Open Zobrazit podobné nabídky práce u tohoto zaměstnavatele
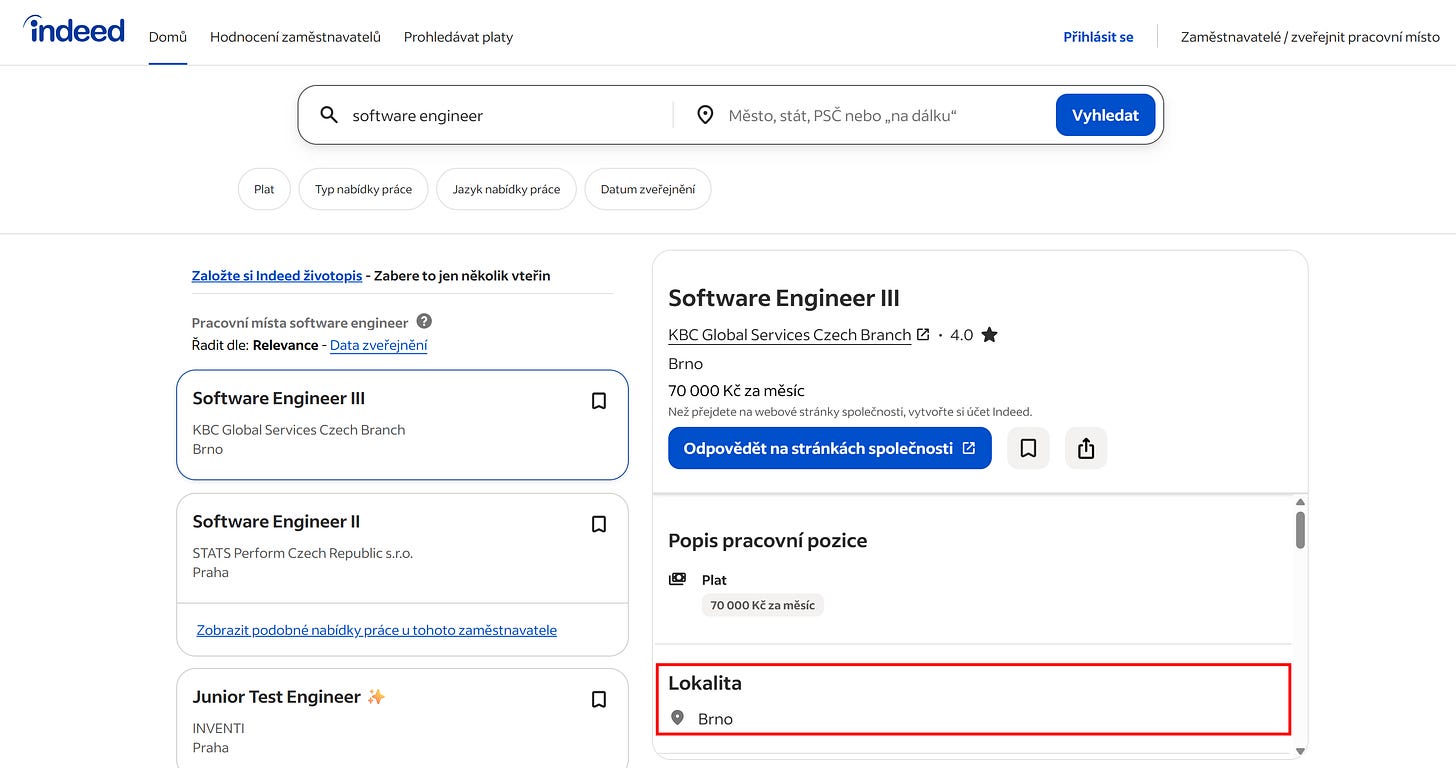1456x768 pixels. coord(377,630)
